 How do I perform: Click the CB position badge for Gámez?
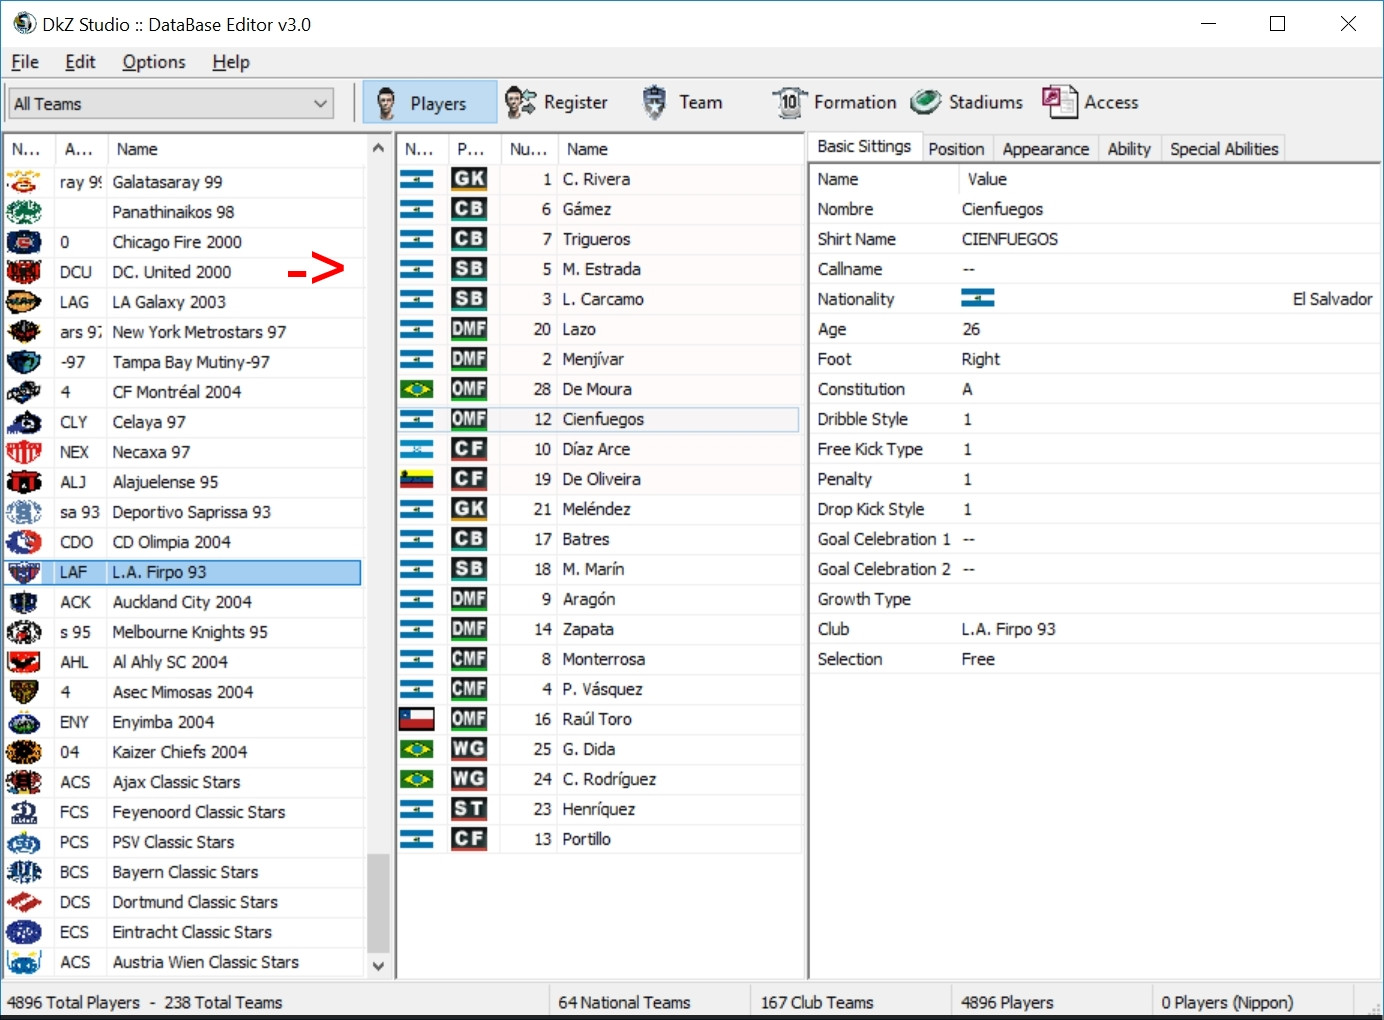point(469,209)
